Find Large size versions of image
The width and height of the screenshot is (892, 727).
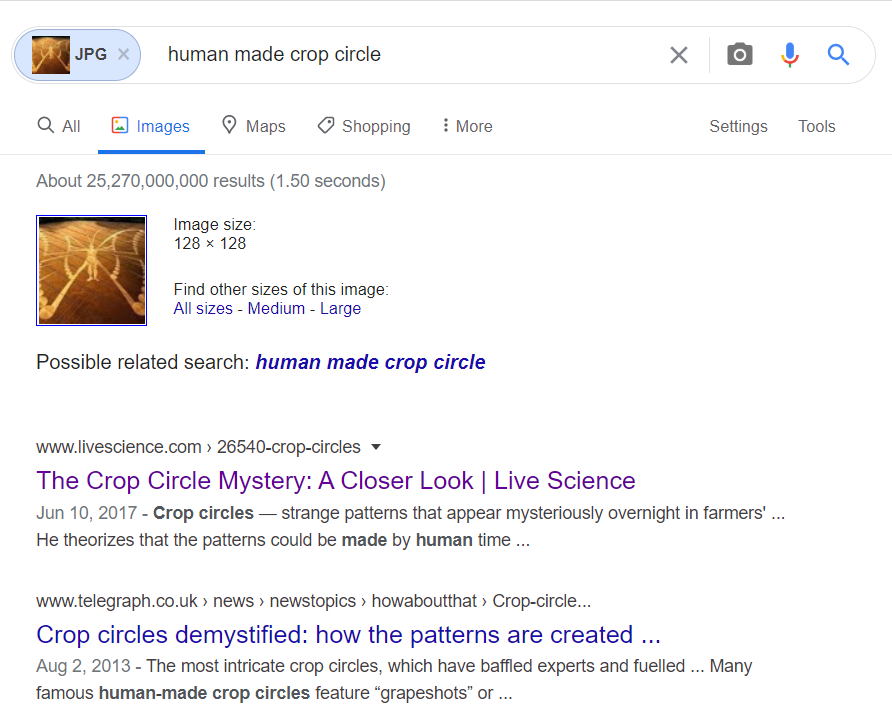340,308
